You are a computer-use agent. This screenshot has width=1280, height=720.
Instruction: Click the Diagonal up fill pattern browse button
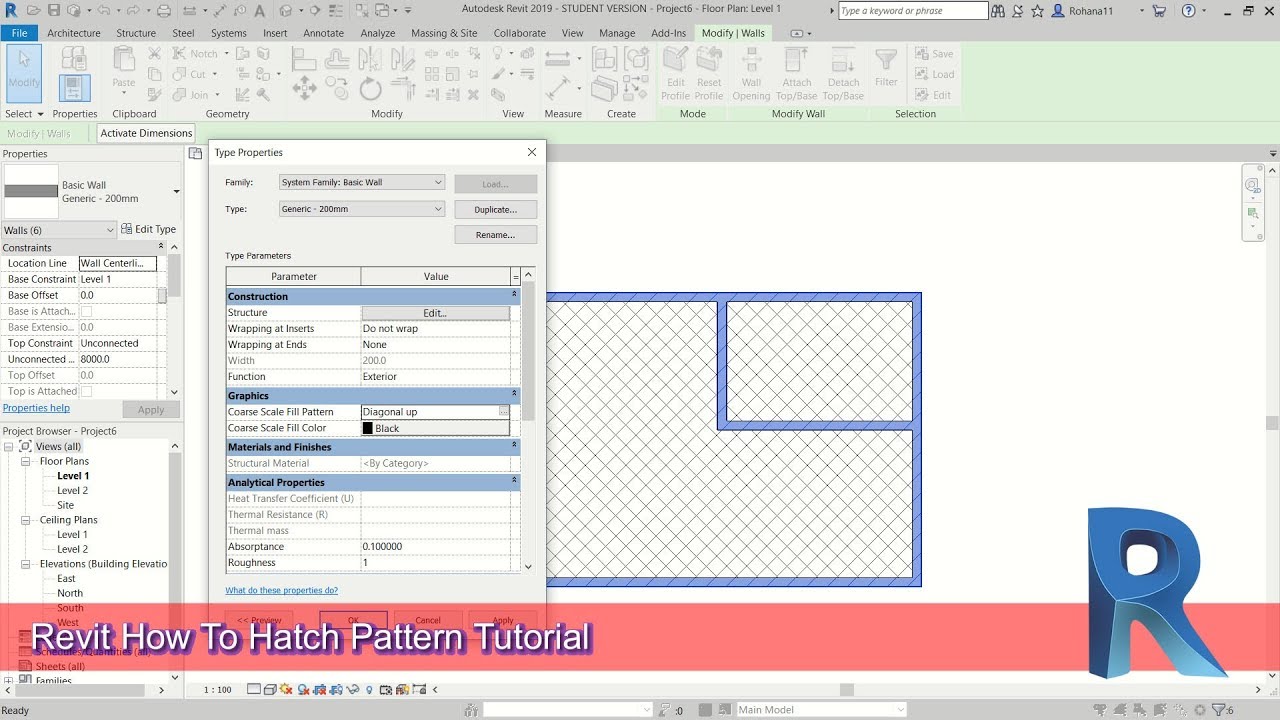point(504,412)
